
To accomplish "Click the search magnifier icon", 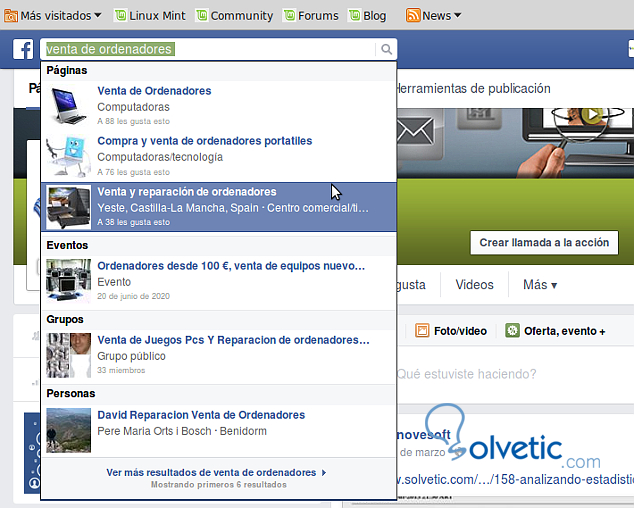I will (387, 49).
